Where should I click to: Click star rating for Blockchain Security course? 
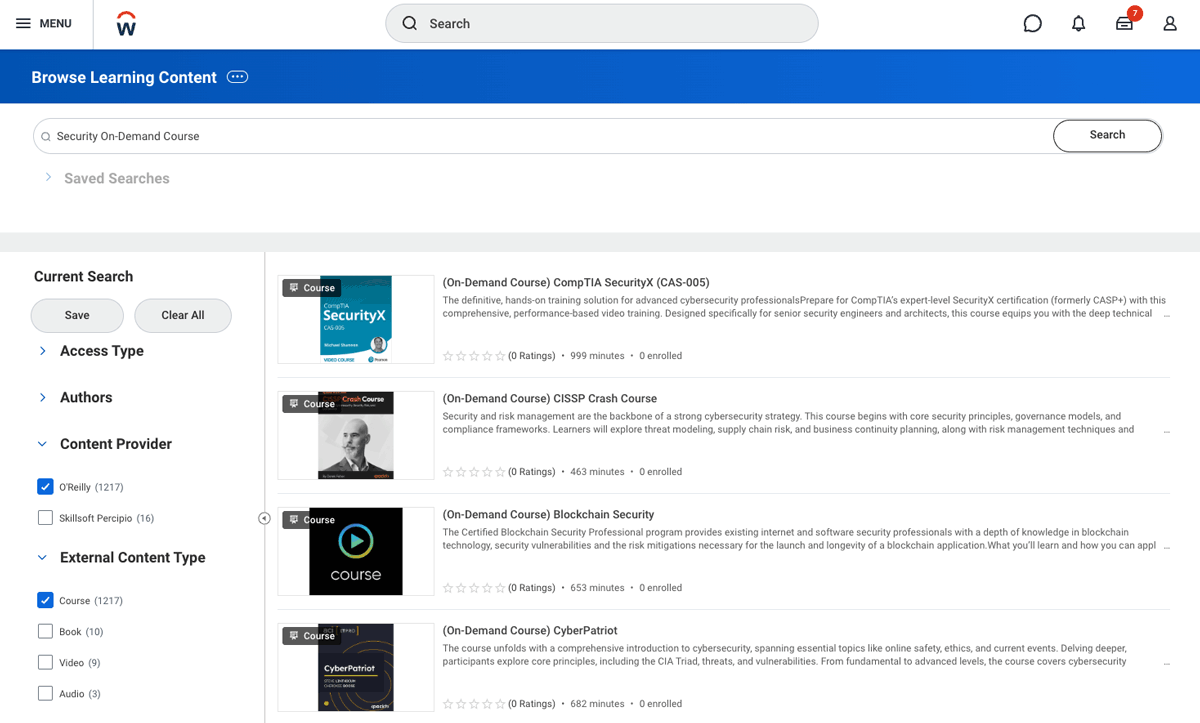click(474, 588)
